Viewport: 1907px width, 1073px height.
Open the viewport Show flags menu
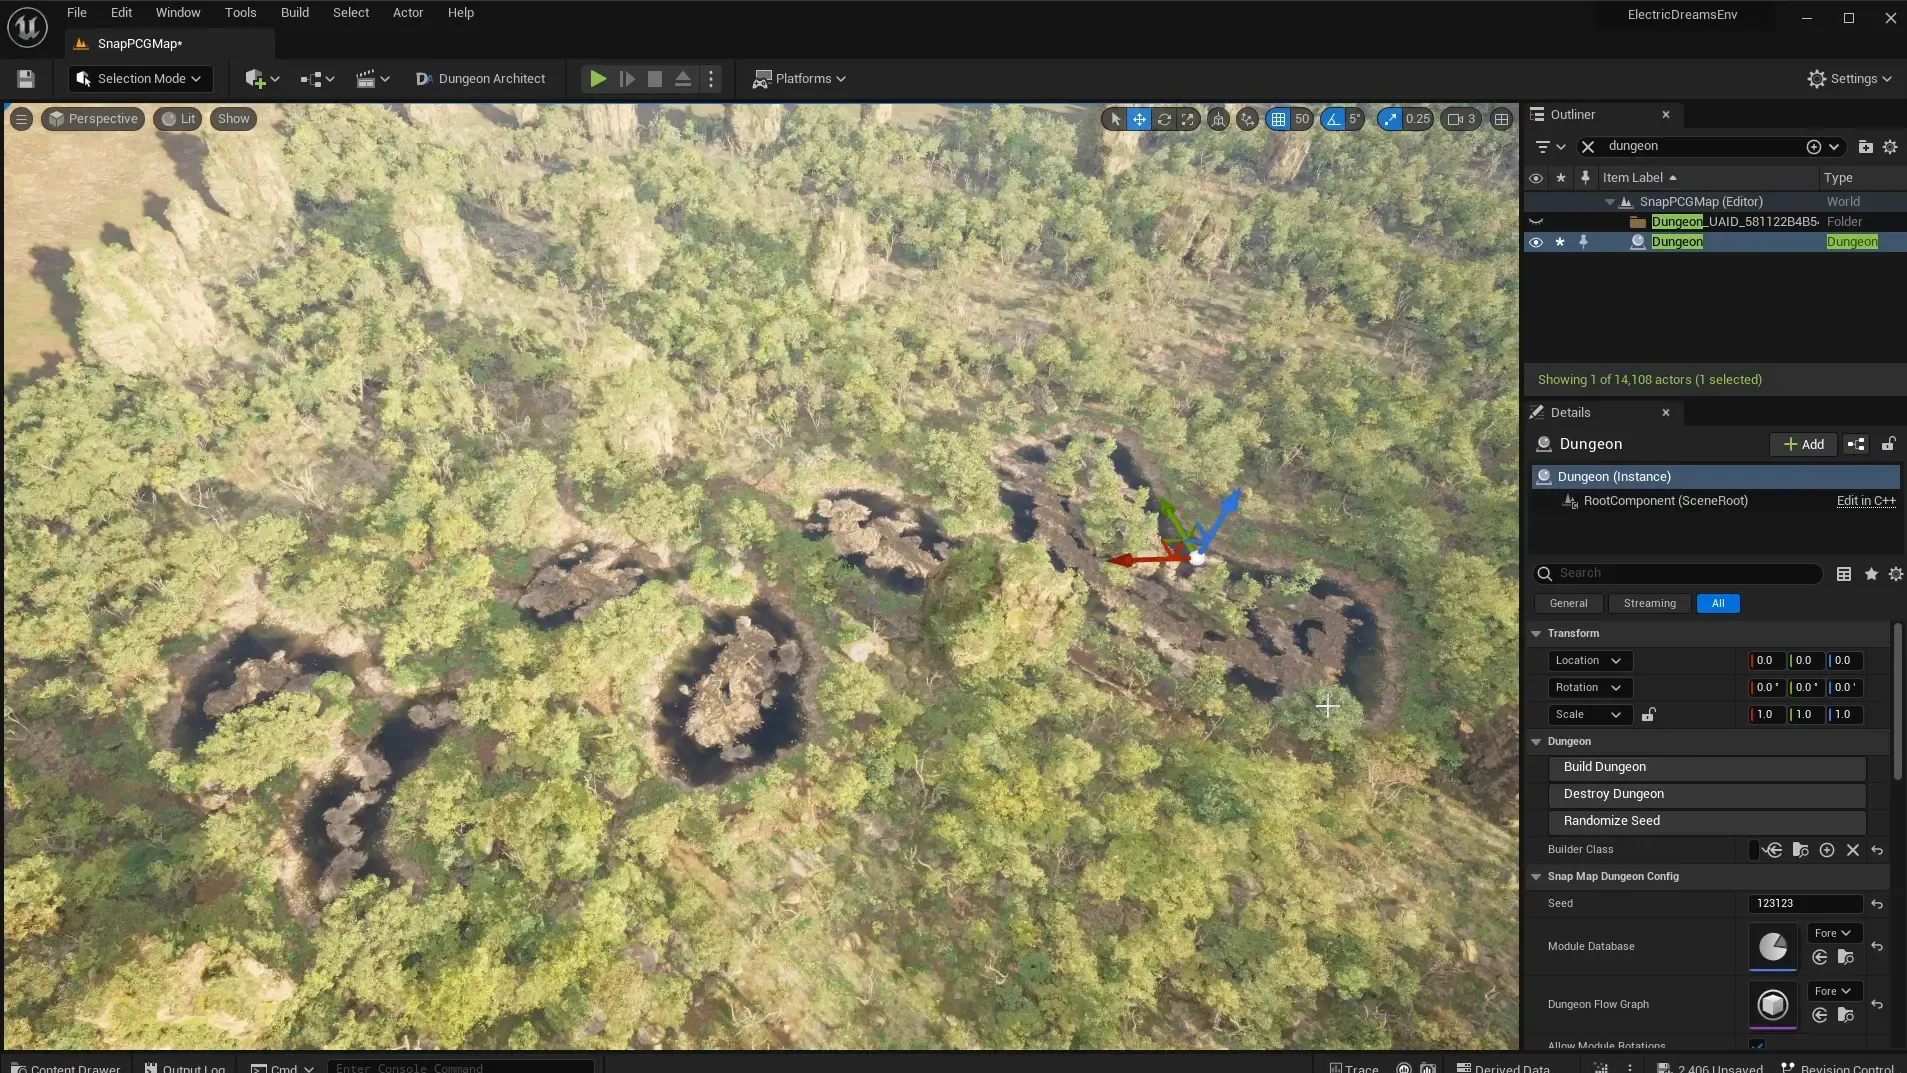click(233, 119)
